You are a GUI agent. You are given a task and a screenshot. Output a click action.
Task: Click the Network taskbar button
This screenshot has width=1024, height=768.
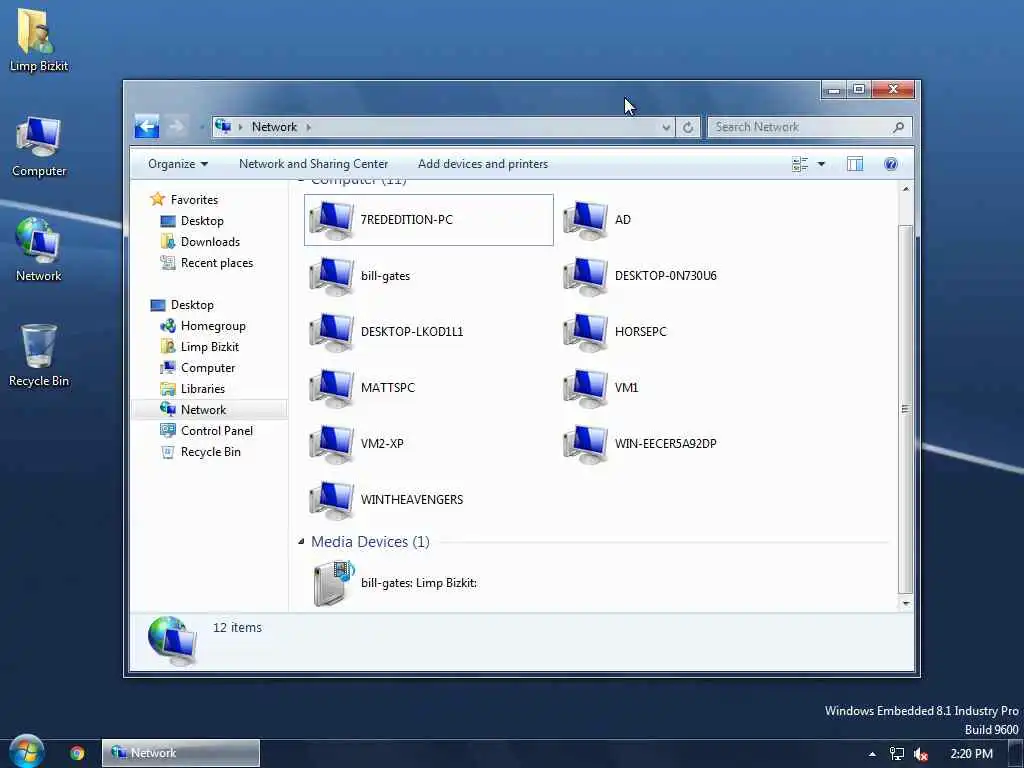tap(181, 753)
